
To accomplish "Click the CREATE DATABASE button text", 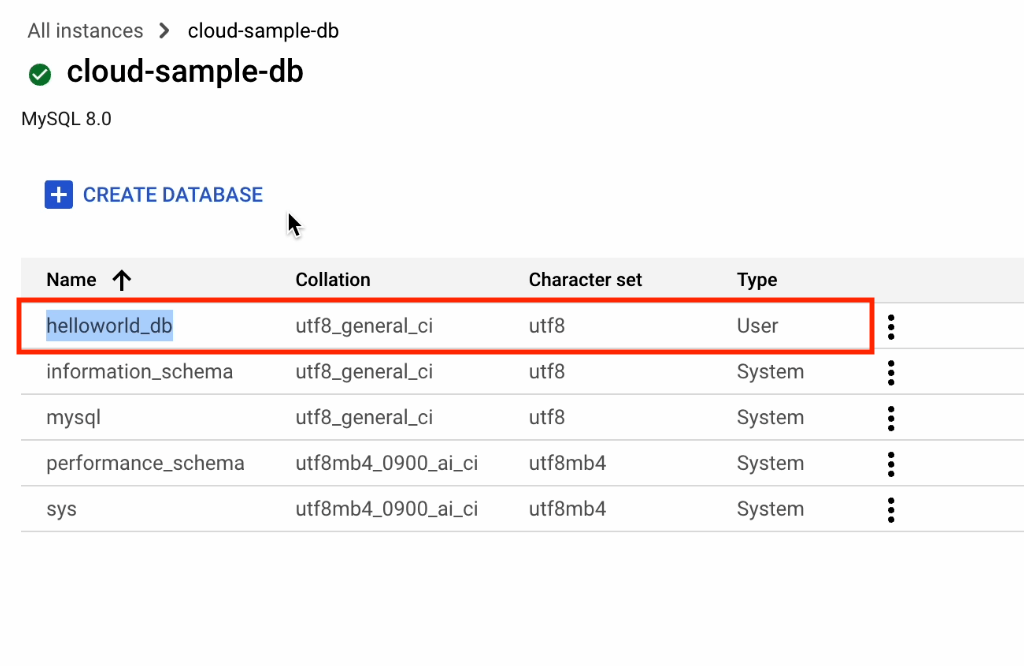I will click(173, 195).
